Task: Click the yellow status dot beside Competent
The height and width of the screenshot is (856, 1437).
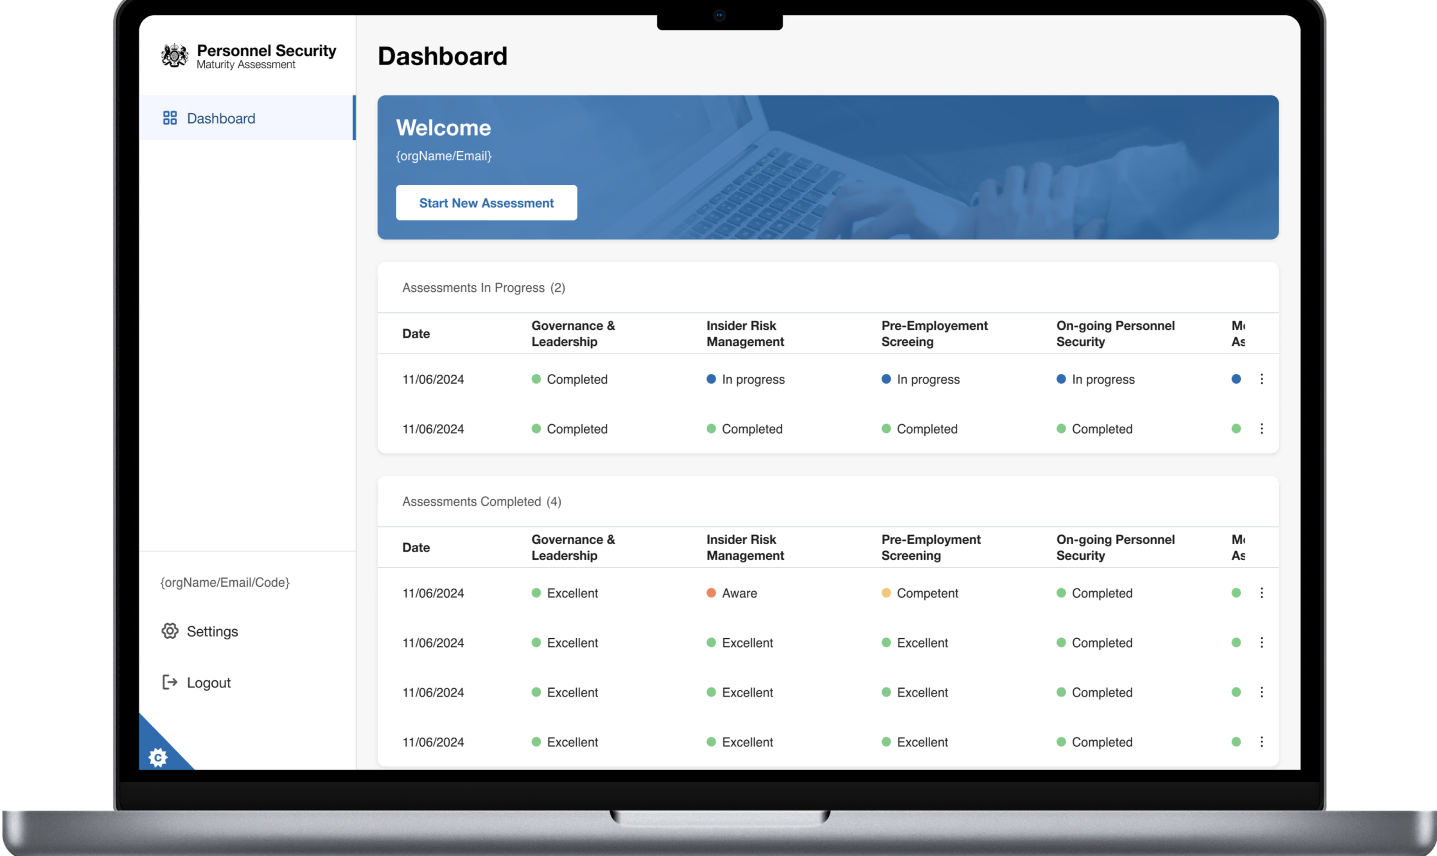Action: point(886,592)
